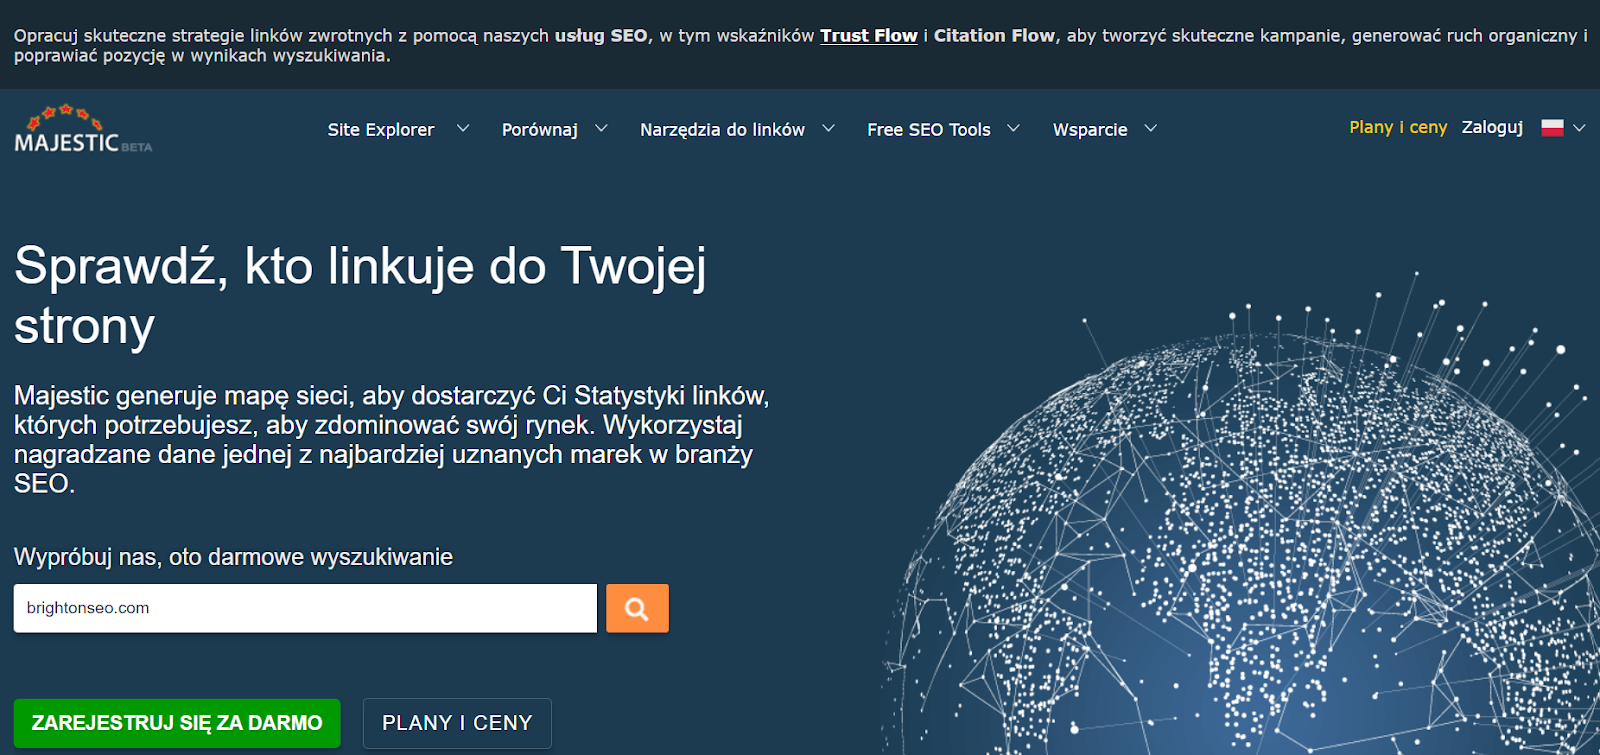
Task: Open the Plany i ceny header link
Action: (x=1398, y=127)
